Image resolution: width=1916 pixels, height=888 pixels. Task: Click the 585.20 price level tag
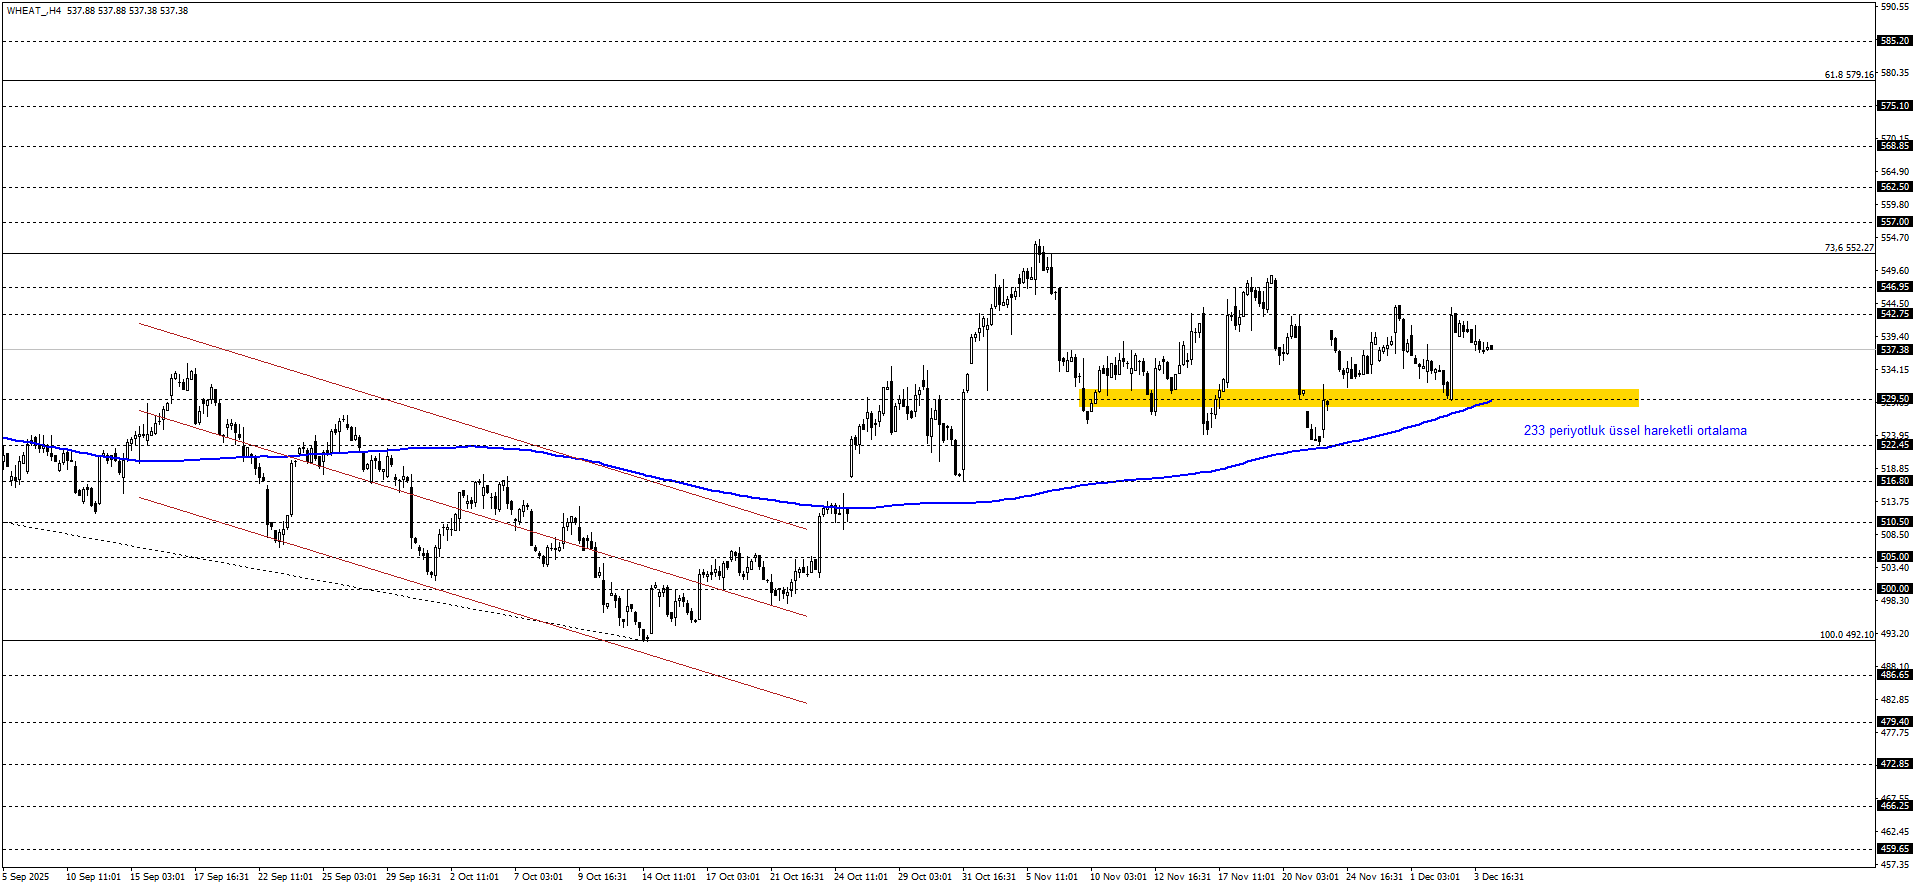[x=1894, y=41]
